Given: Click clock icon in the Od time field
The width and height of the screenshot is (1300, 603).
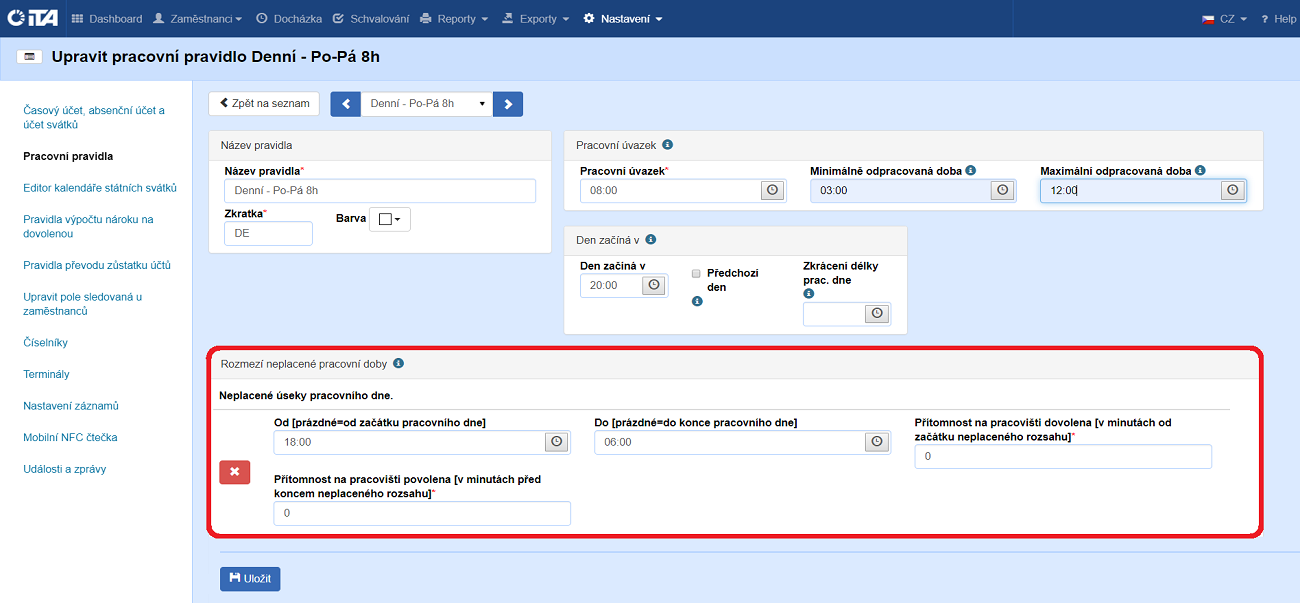Looking at the screenshot, I should coord(557,442).
